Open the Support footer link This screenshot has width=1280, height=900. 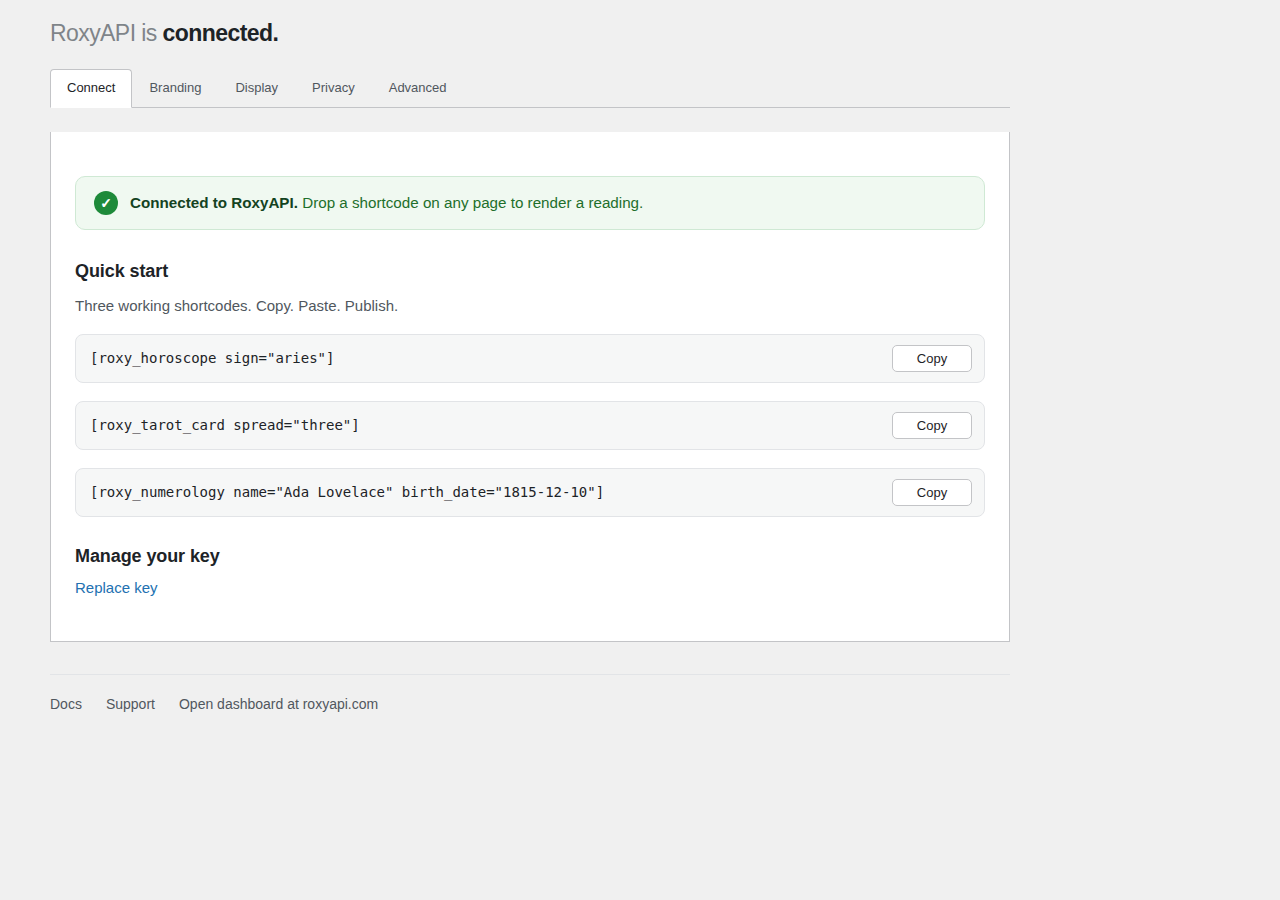coord(130,704)
